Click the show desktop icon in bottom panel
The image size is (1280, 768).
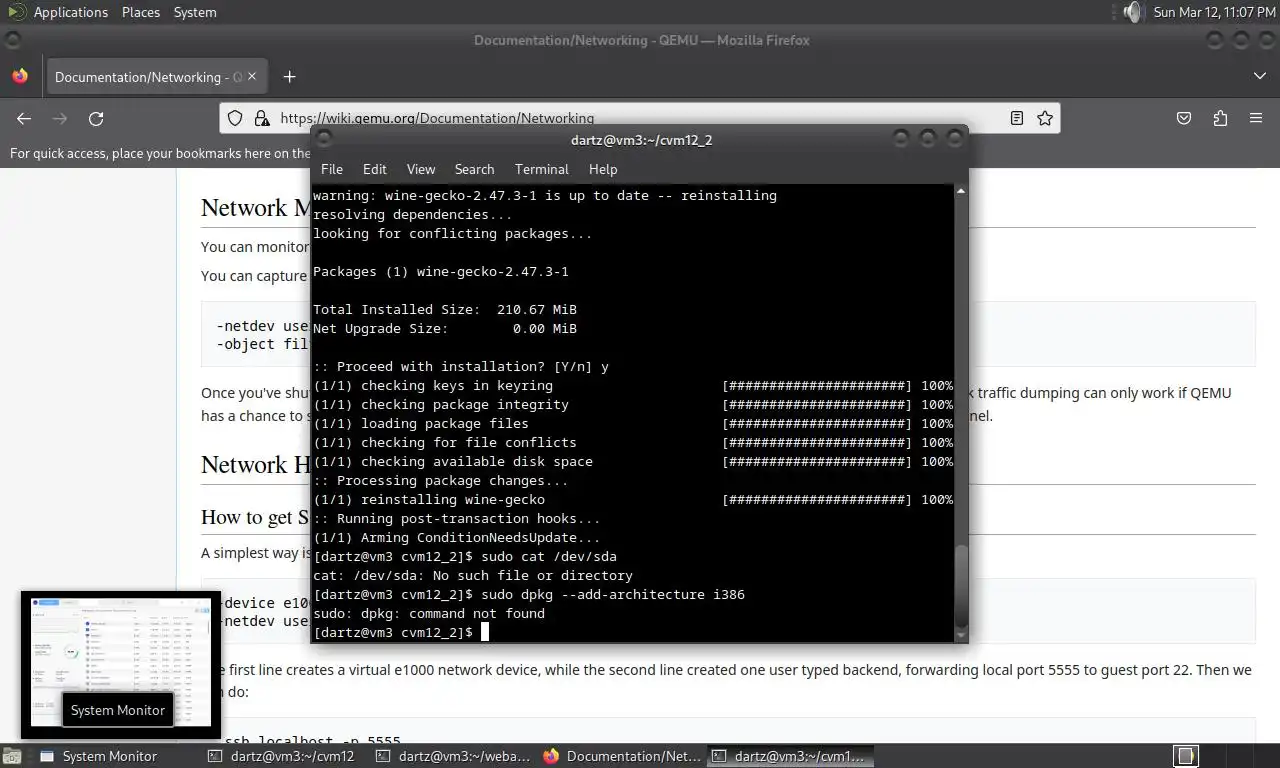11,756
